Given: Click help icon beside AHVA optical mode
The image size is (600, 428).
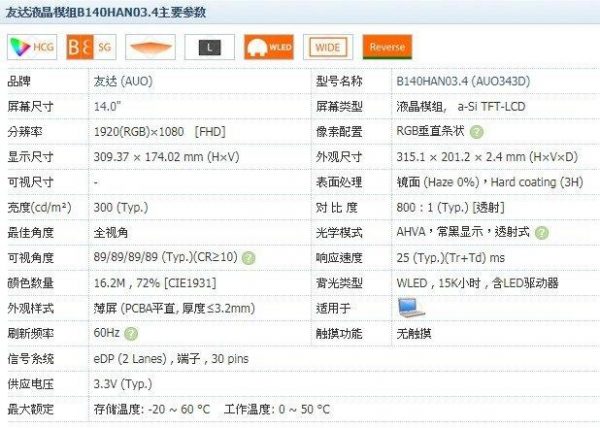Looking at the screenshot, I should tap(542, 233).
